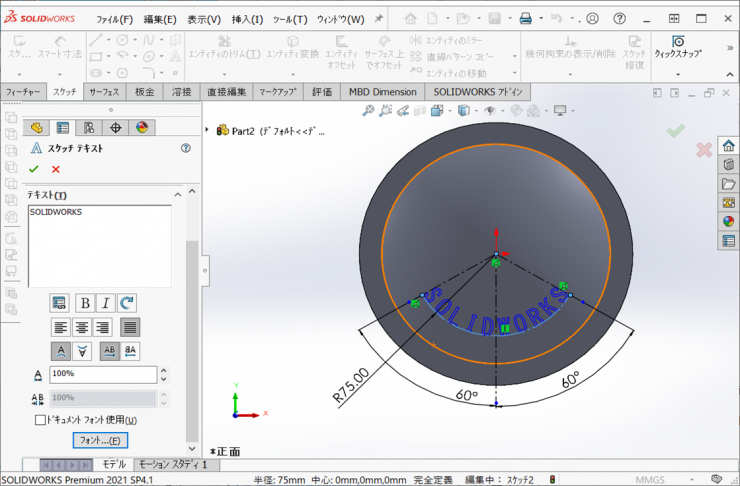Open PropertyManager tab icon

point(62,127)
